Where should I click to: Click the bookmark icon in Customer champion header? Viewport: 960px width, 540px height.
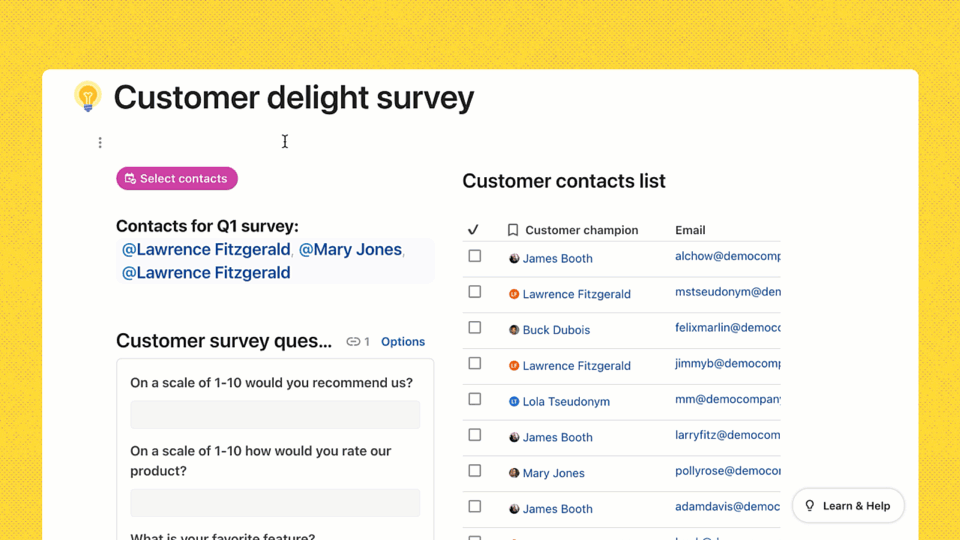coord(513,230)
